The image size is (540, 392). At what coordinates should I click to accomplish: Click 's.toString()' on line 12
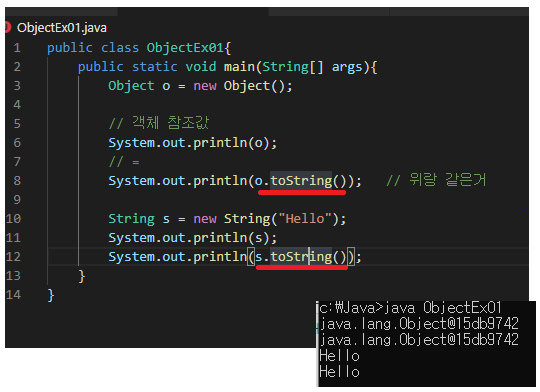[x=300, y=257]
